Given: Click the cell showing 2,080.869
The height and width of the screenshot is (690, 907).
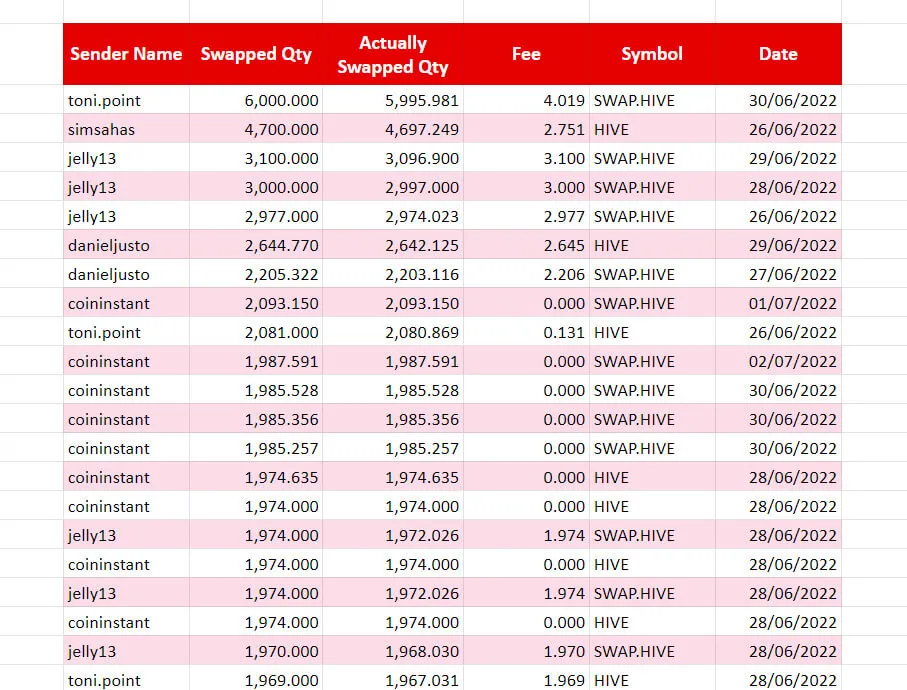Looking at the screenshot, I should tap(393, 331).
